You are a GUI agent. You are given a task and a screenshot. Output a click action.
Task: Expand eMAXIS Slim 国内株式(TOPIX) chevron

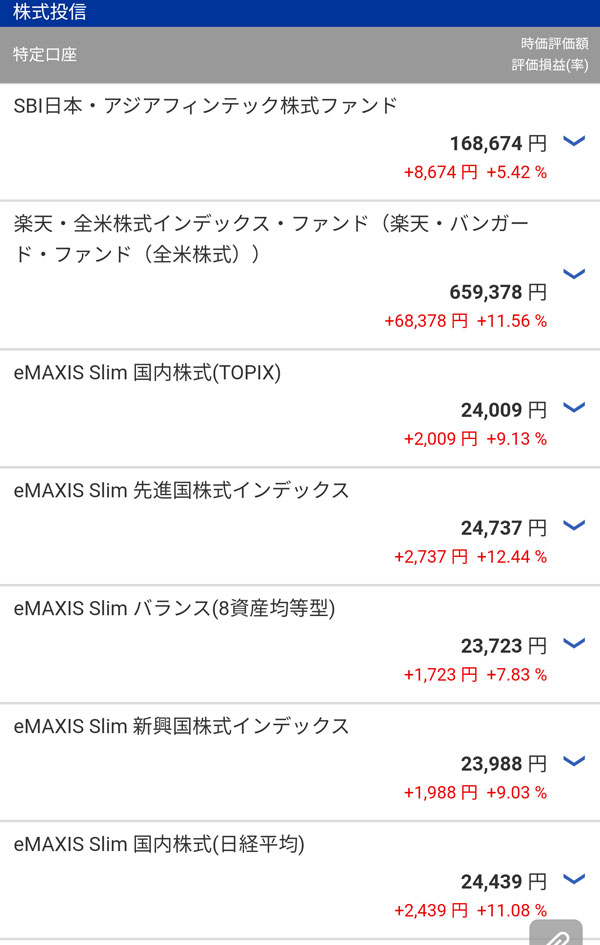tap(574, 407)
